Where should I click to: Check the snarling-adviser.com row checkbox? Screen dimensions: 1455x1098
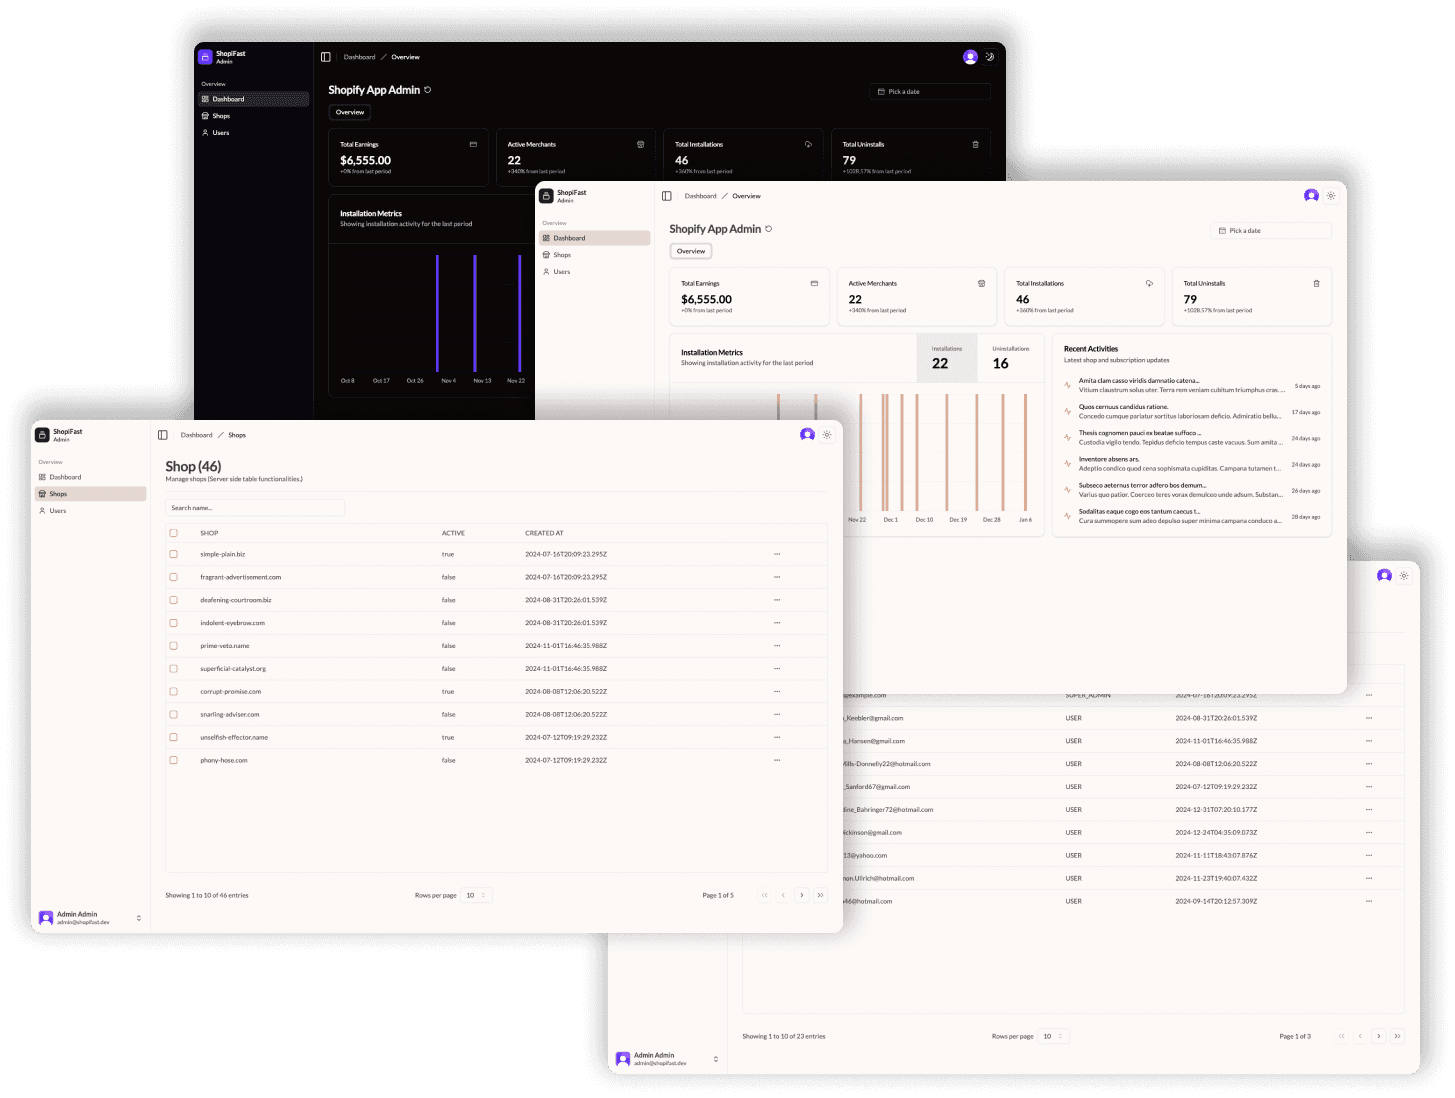[x=174, y=715]
